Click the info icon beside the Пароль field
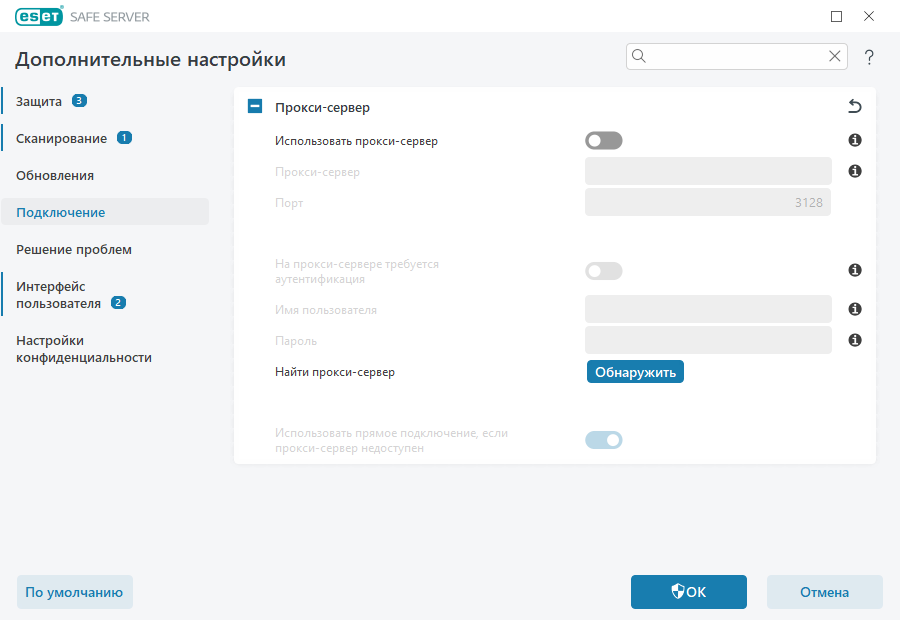 click(854, 340)
